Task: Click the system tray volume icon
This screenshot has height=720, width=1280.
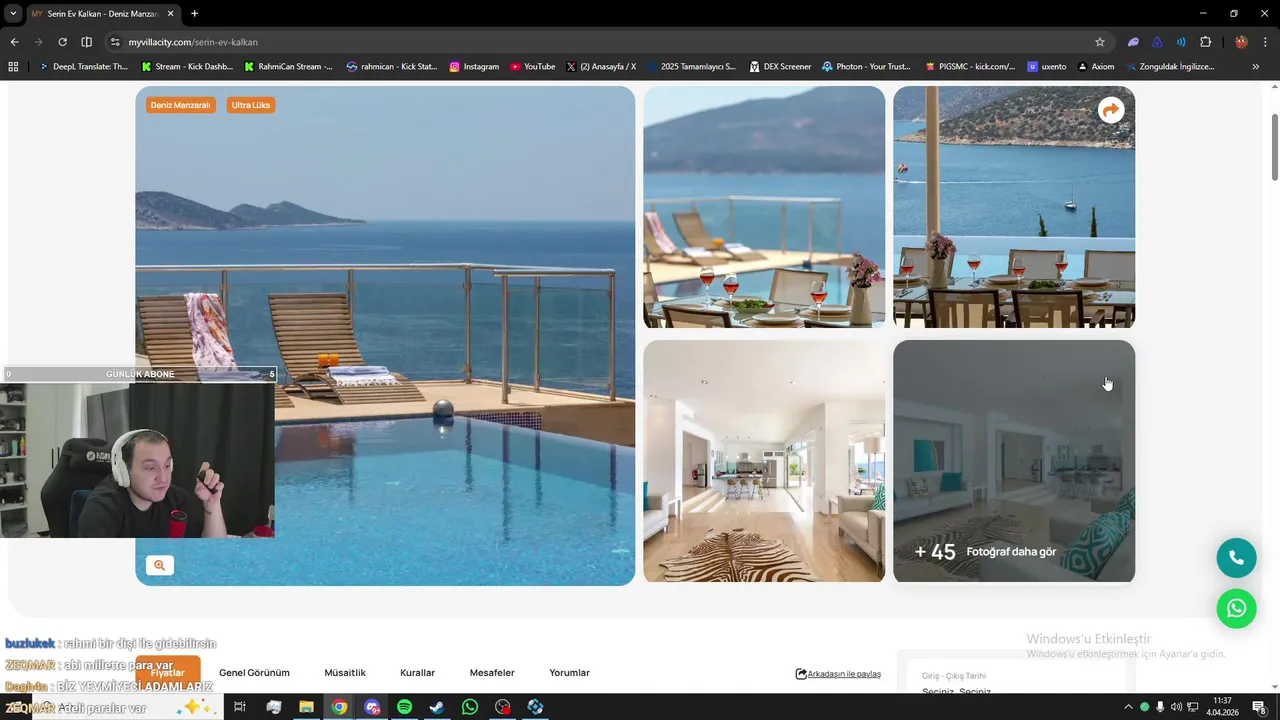Action: click(x=1176, y=707)
